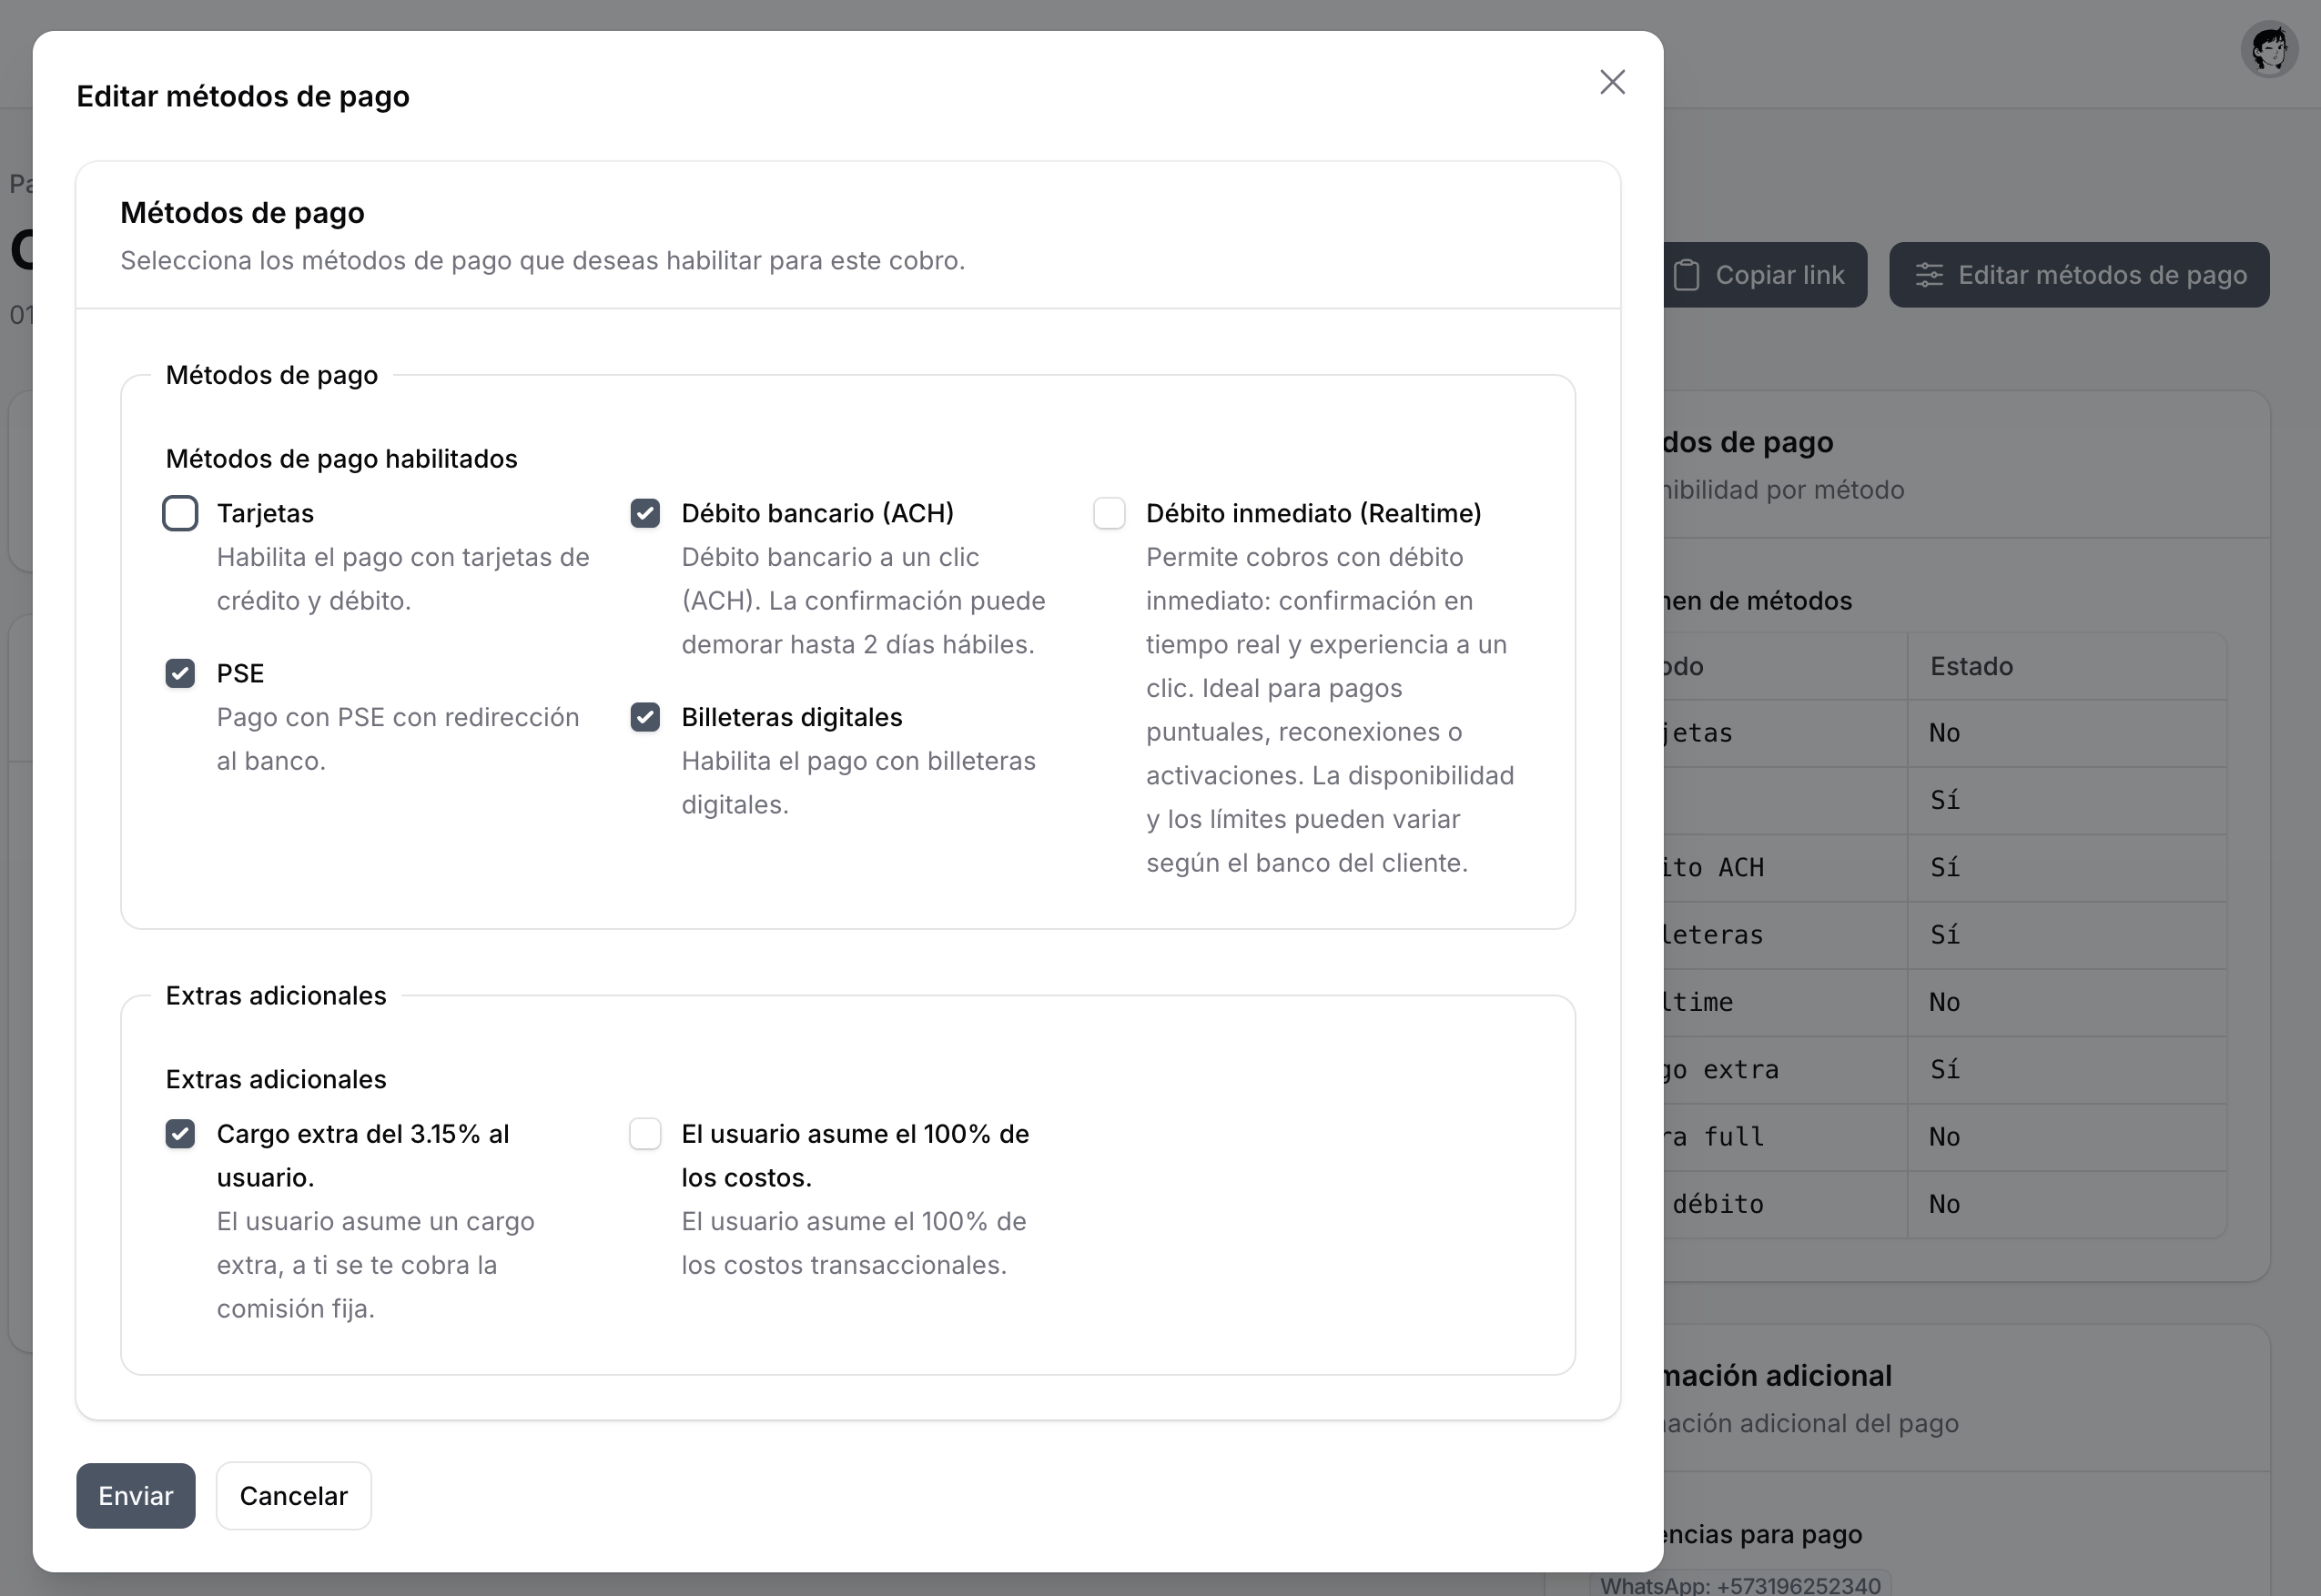Screen dimensions: 2321x1596
Task: Open Editar métodos de pago
Action: click(x=2078, y=275)
